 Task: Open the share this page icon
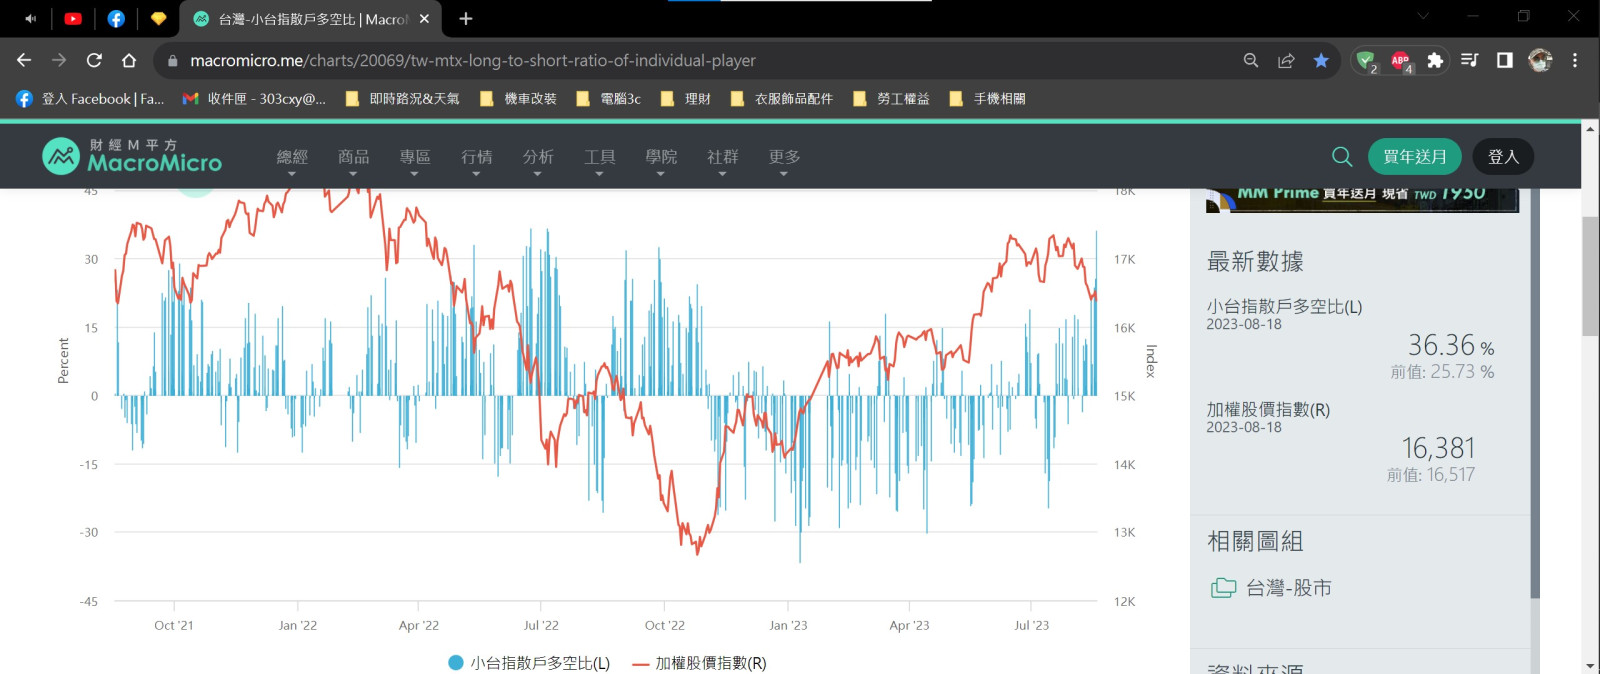[1286, 61]
